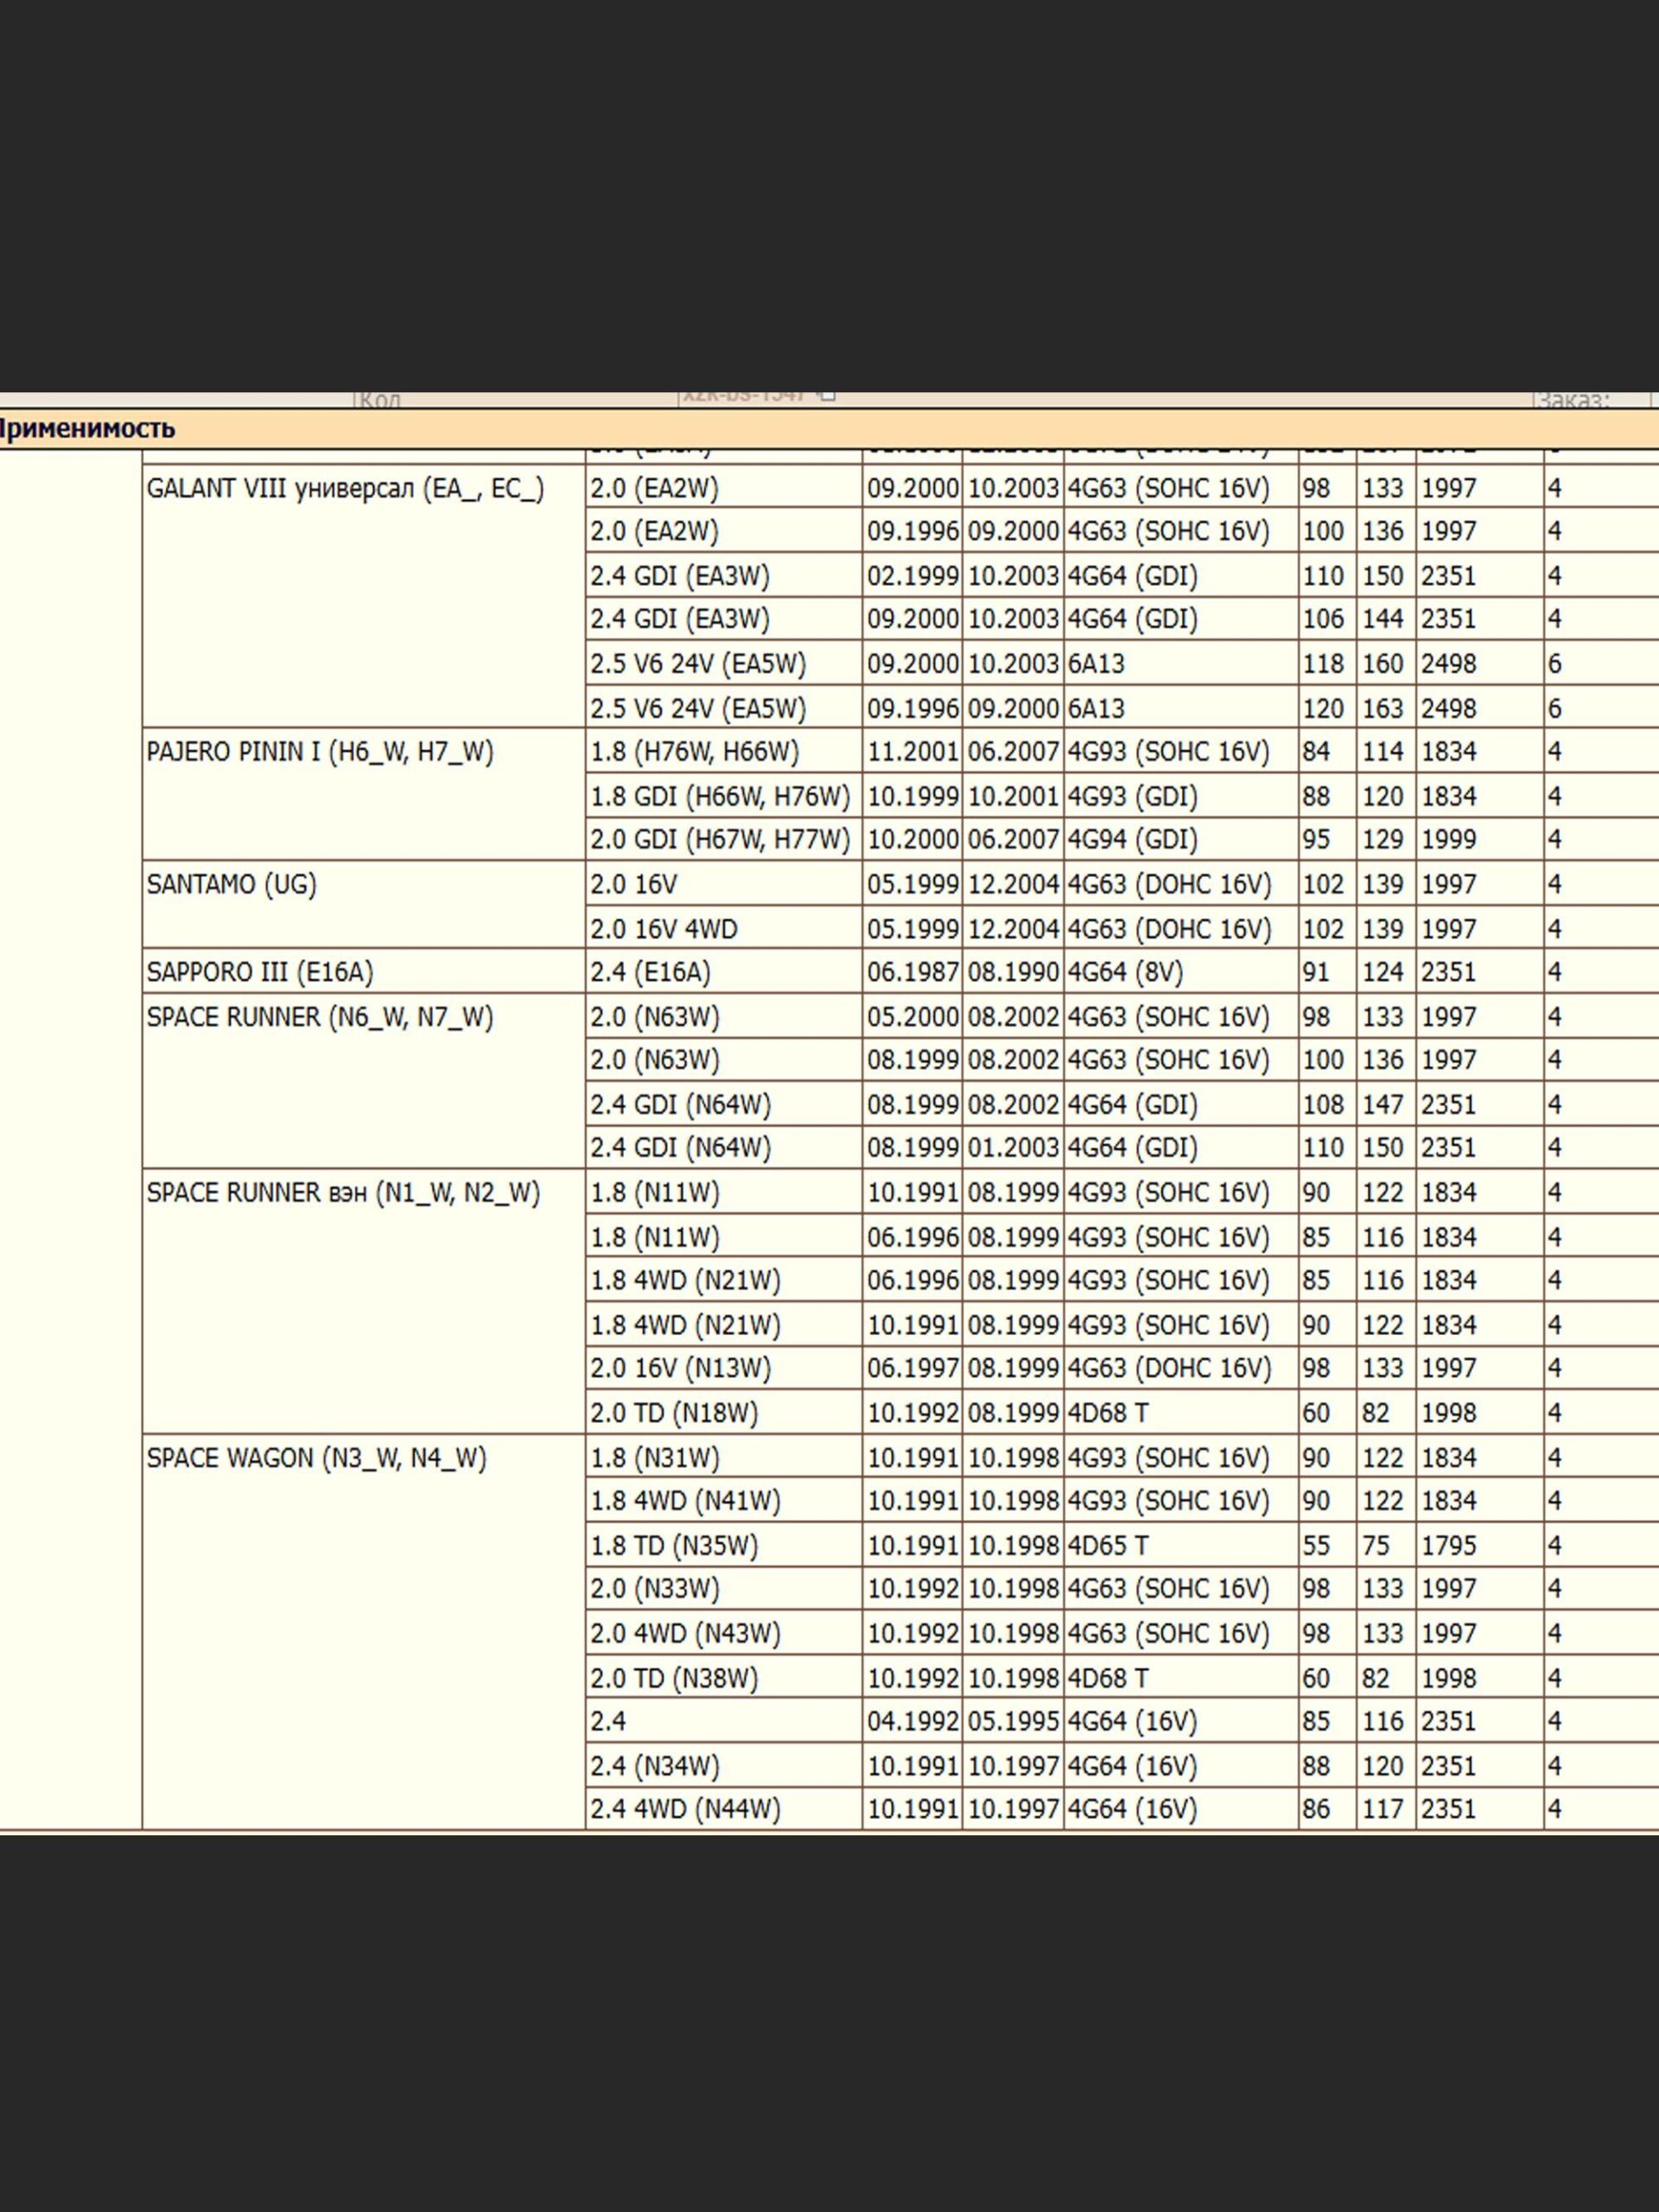Select SPACE RUNNER (N6_W, N7_W) model cell
This screenshot has width=1659, height=2212.
(320, 1017)
